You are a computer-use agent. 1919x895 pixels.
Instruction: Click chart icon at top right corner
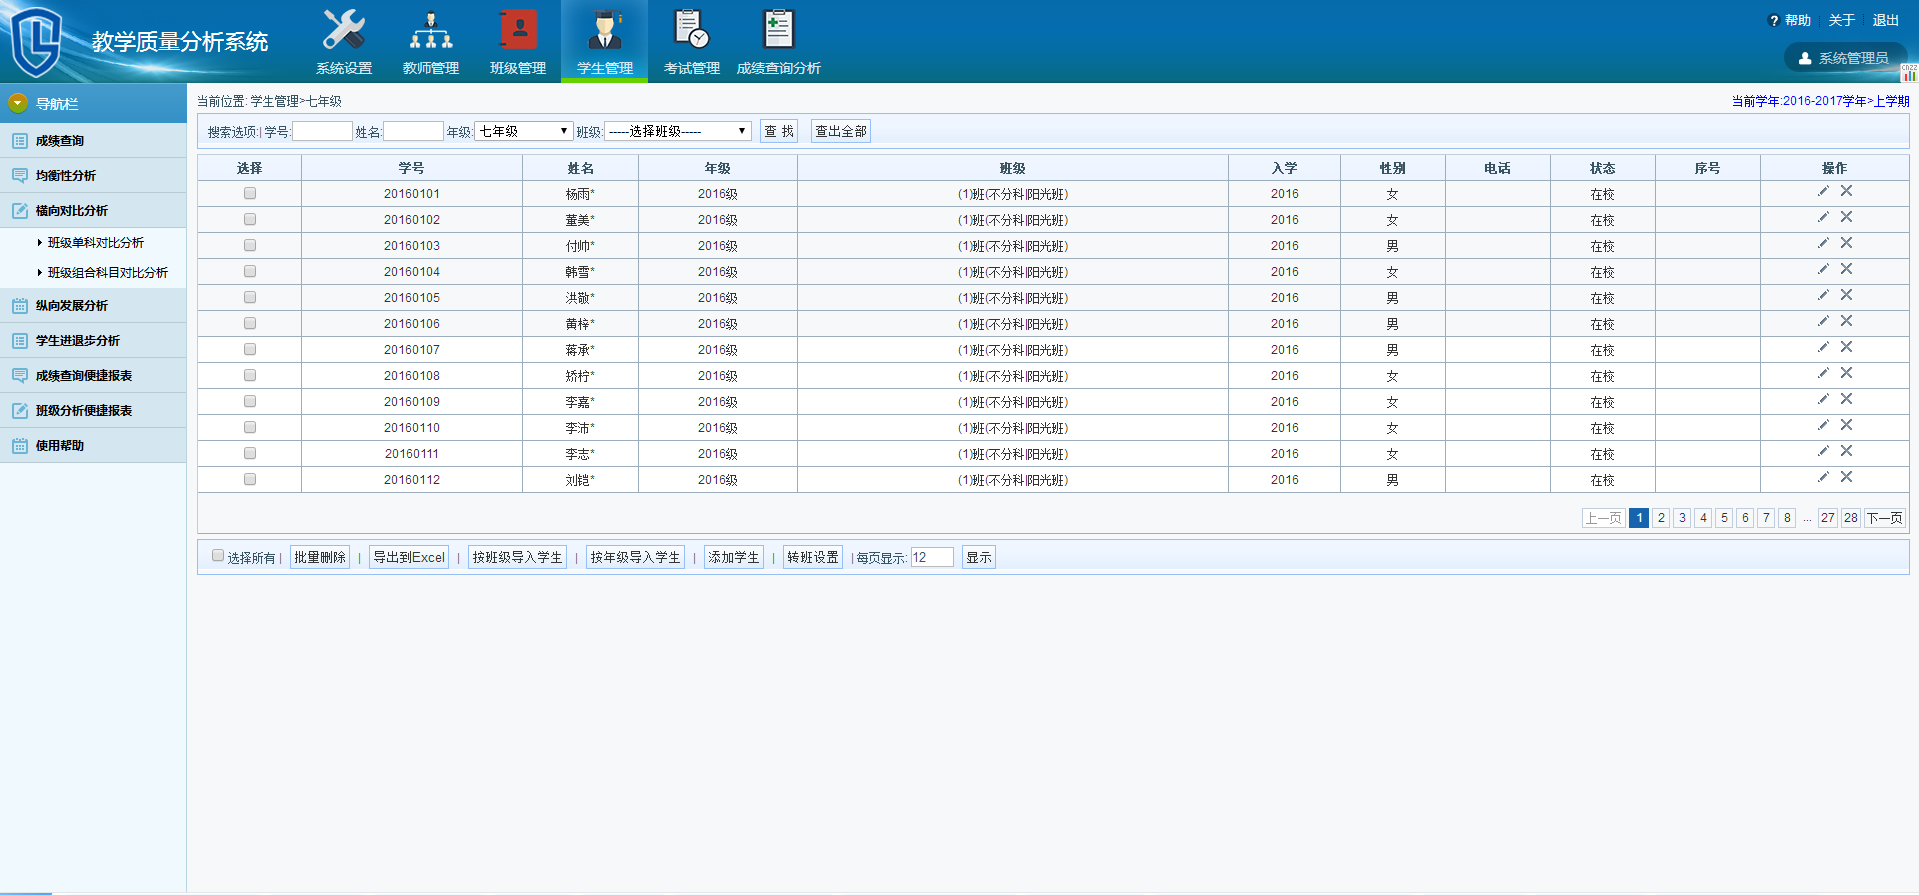pyautogui.click(x=1909, y=73)
